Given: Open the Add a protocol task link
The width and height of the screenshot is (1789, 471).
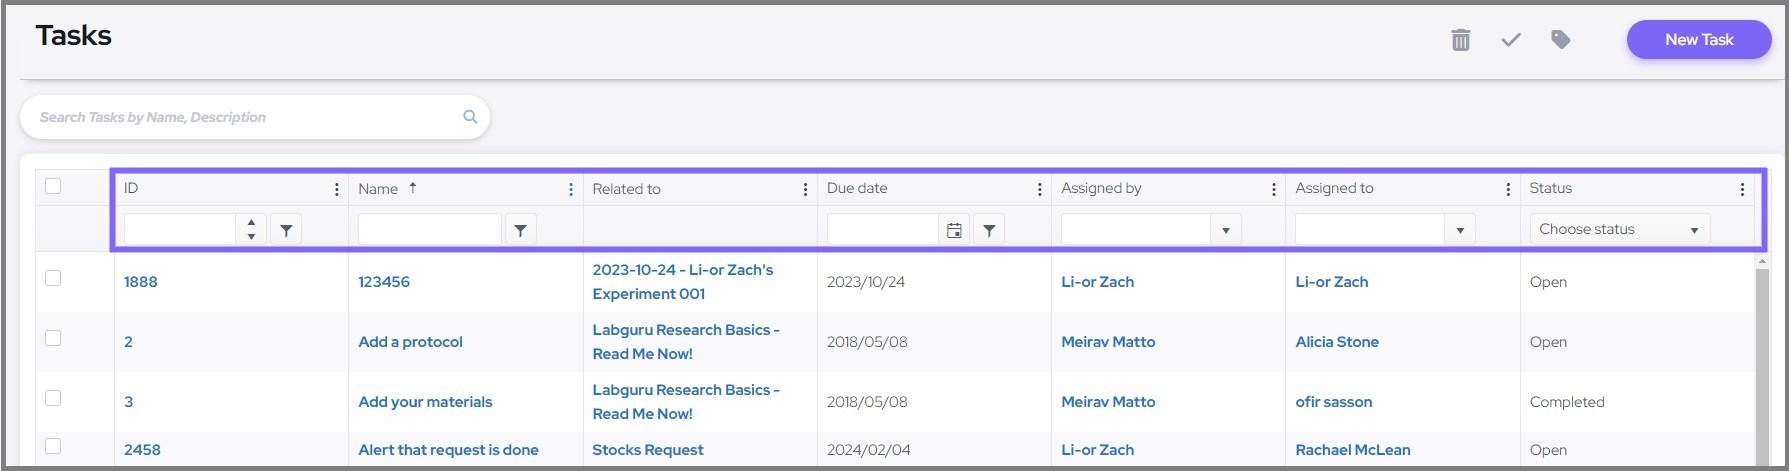Looking at the screenshot, I should pyautogui.click(x=410, y=342).
